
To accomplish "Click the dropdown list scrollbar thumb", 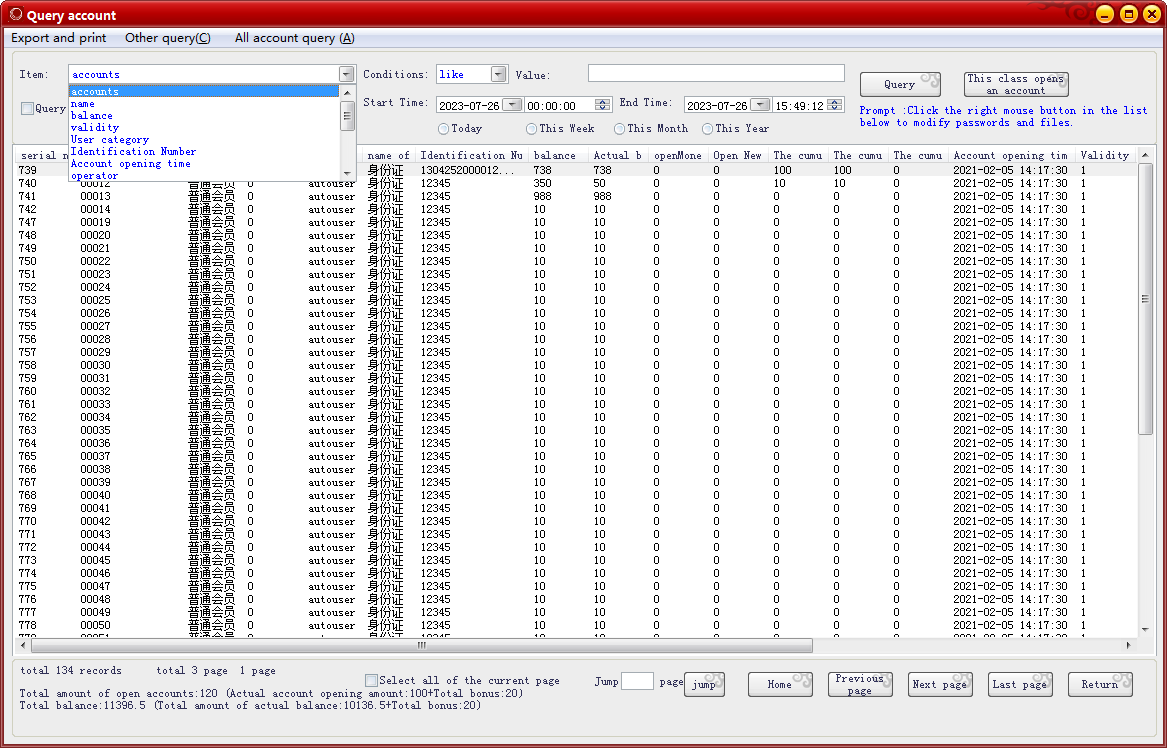I will tap(346, 116).
